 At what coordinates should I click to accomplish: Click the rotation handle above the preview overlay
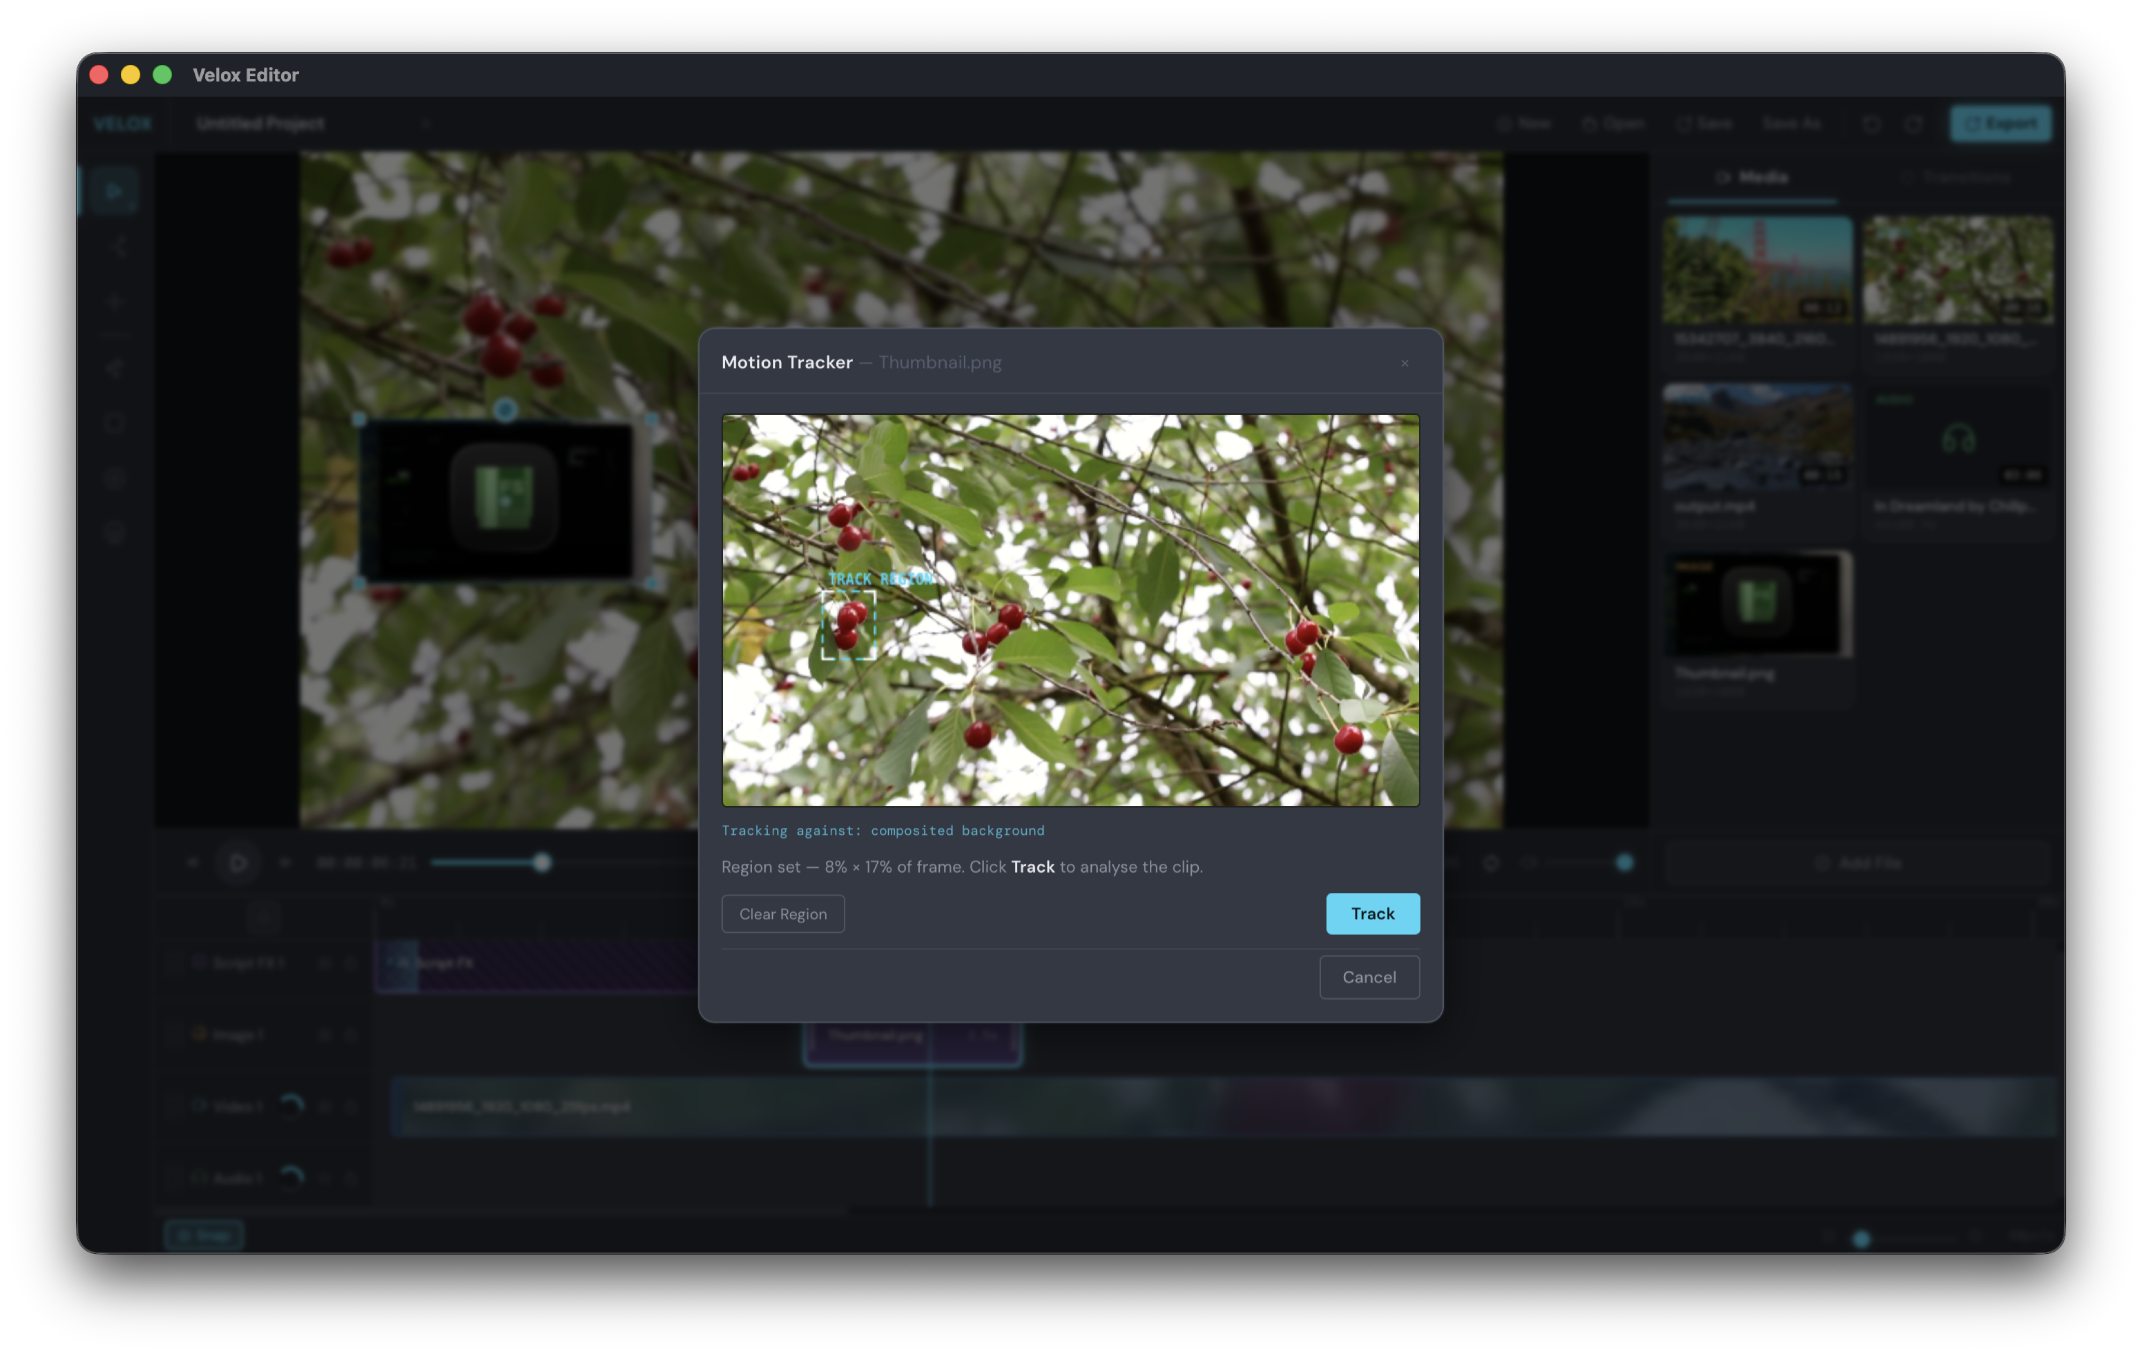coord(505,409)
